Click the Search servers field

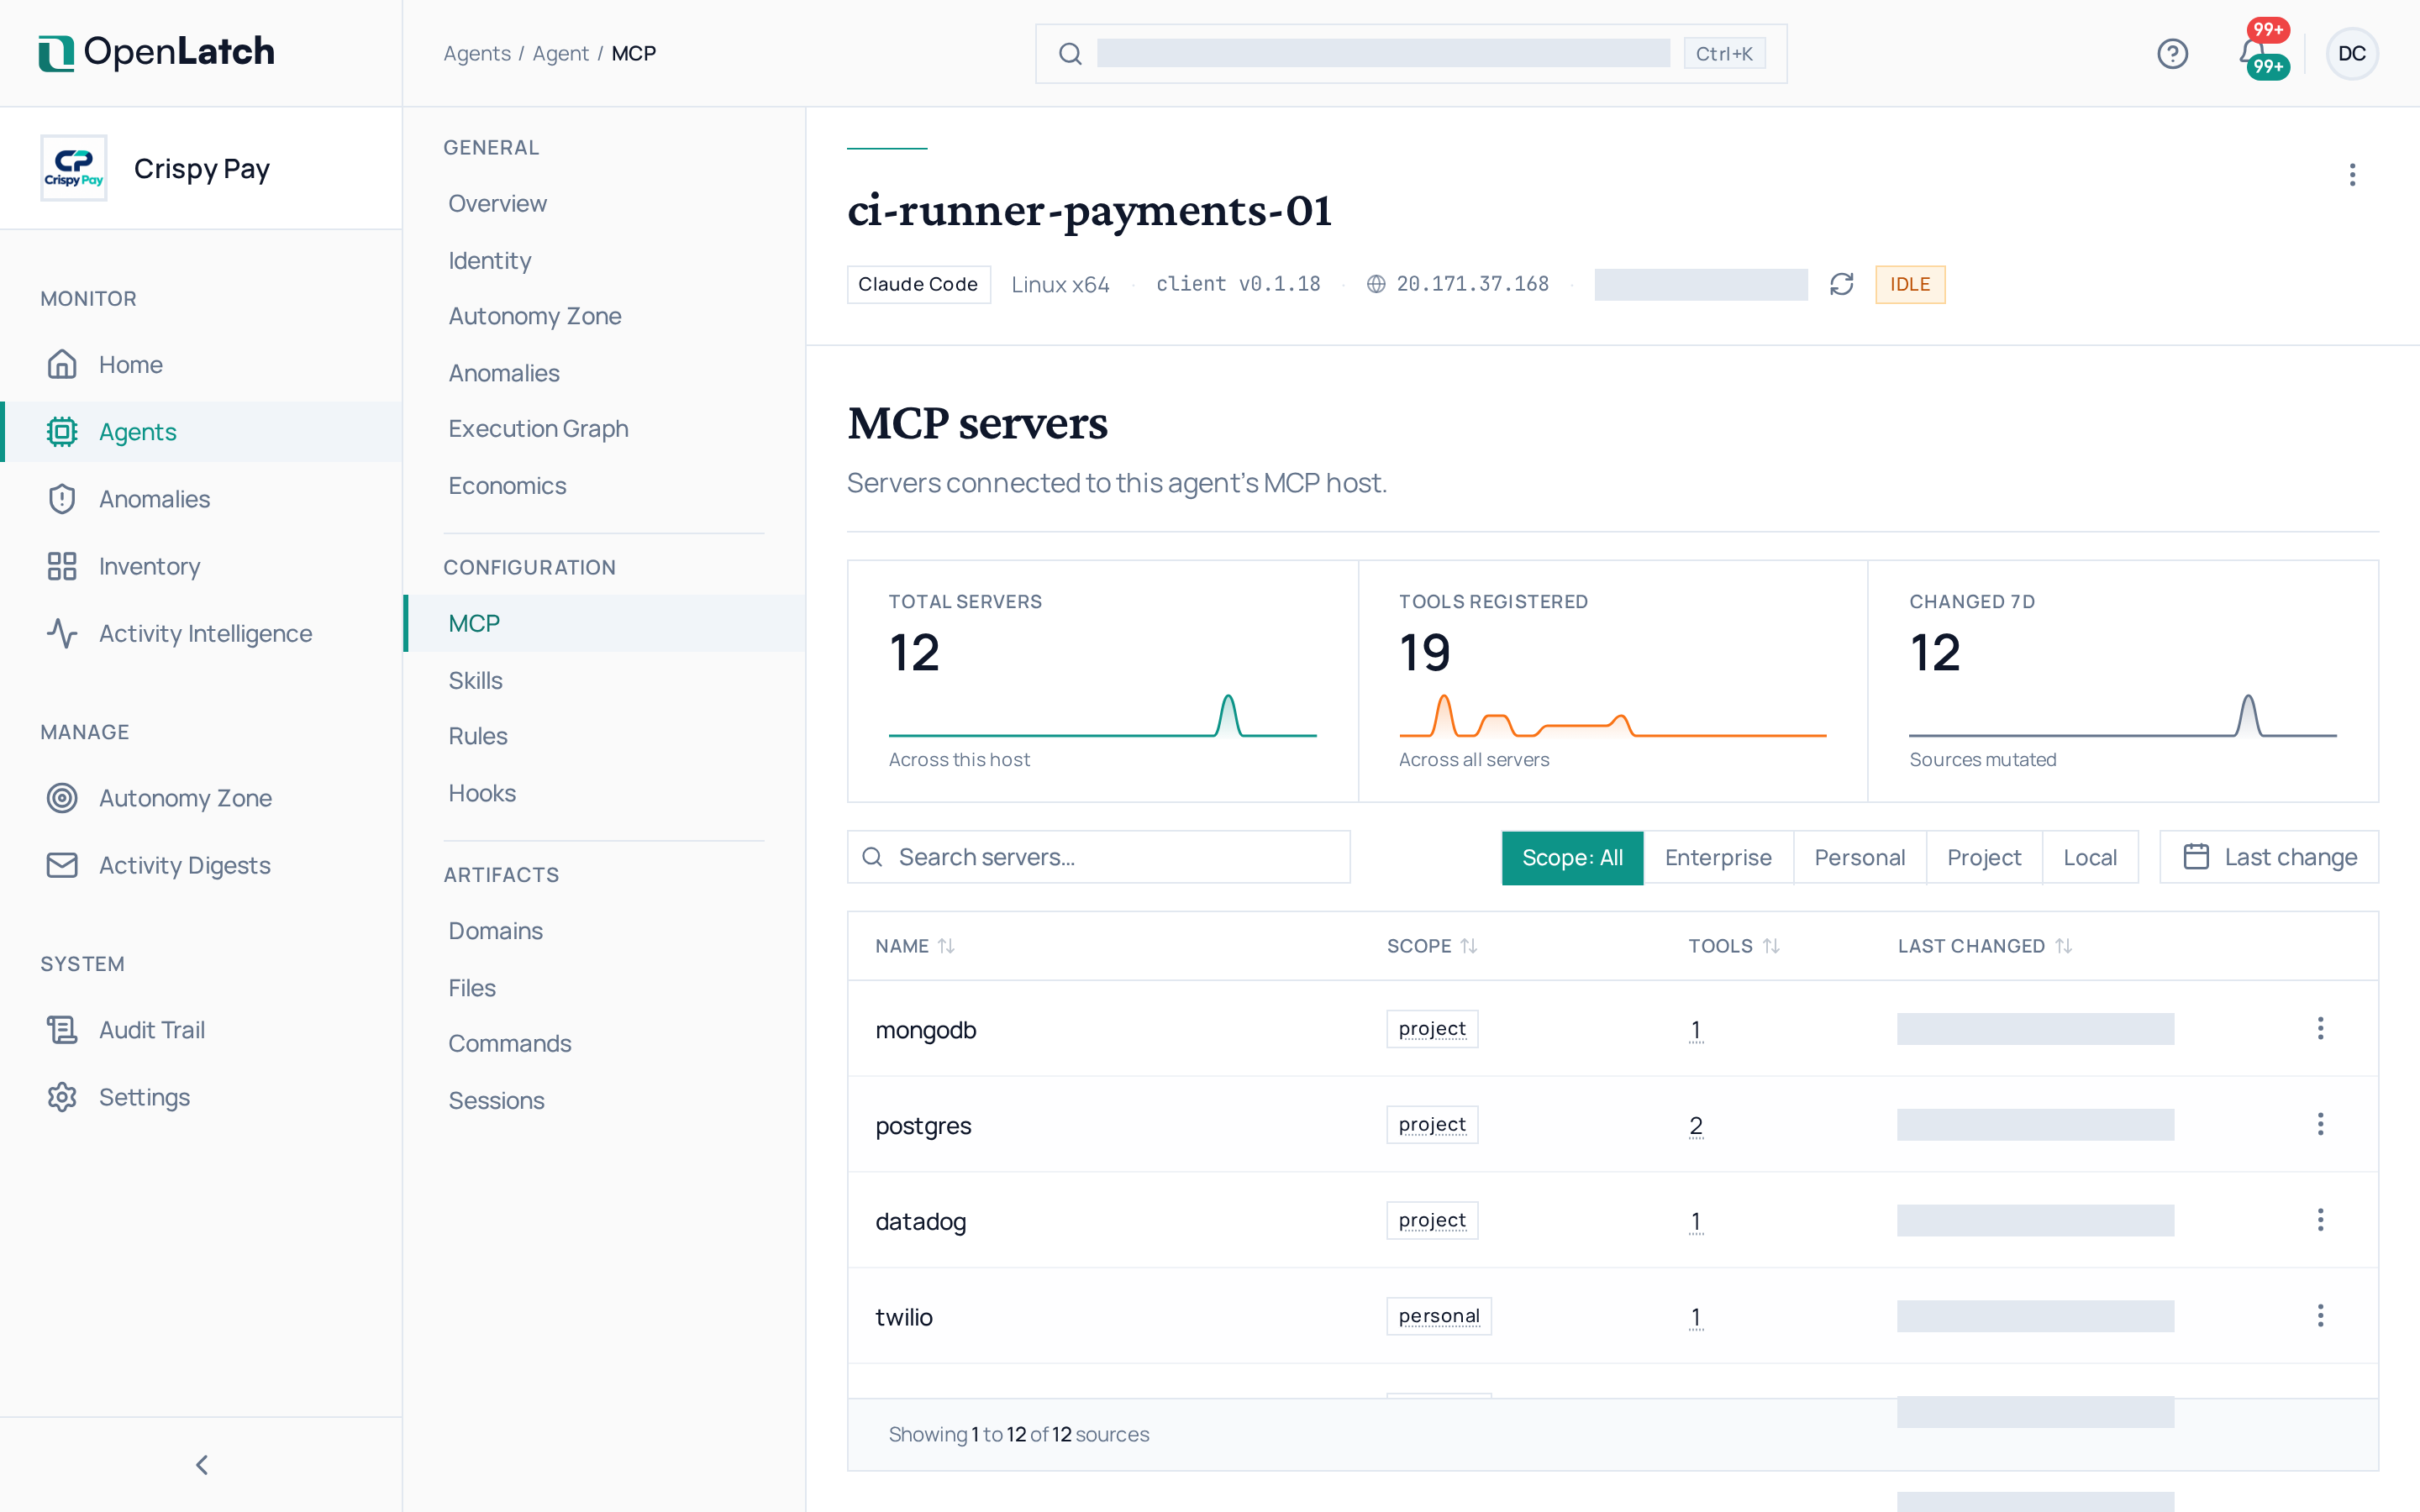click(1098, 857)
